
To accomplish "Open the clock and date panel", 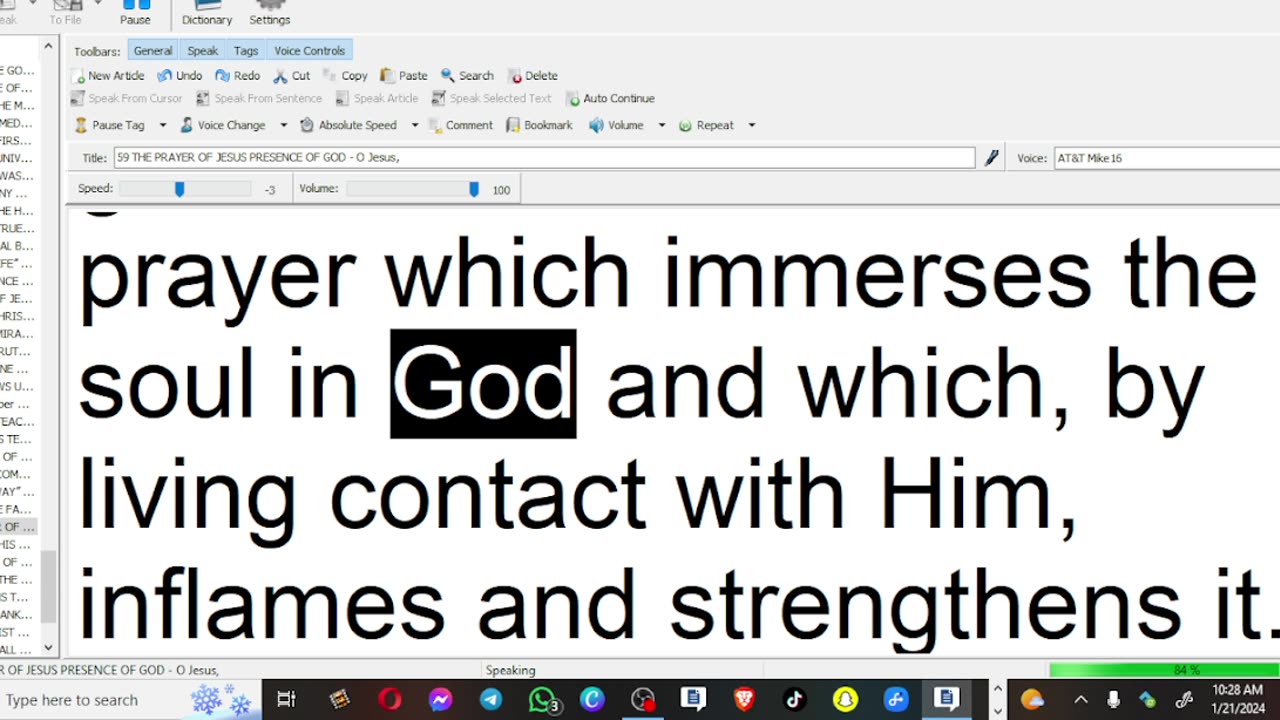I will point(1237,700).
